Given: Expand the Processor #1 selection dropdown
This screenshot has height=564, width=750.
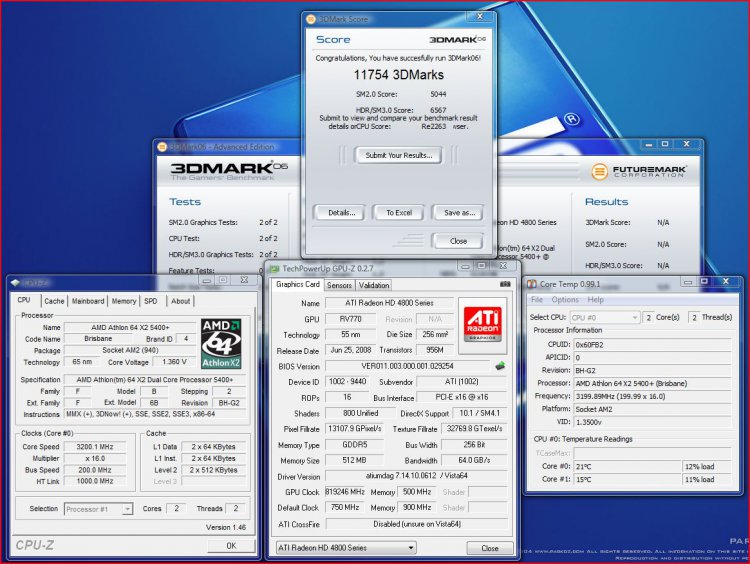Looking at the screenshot, I should [x=127, y=509].
